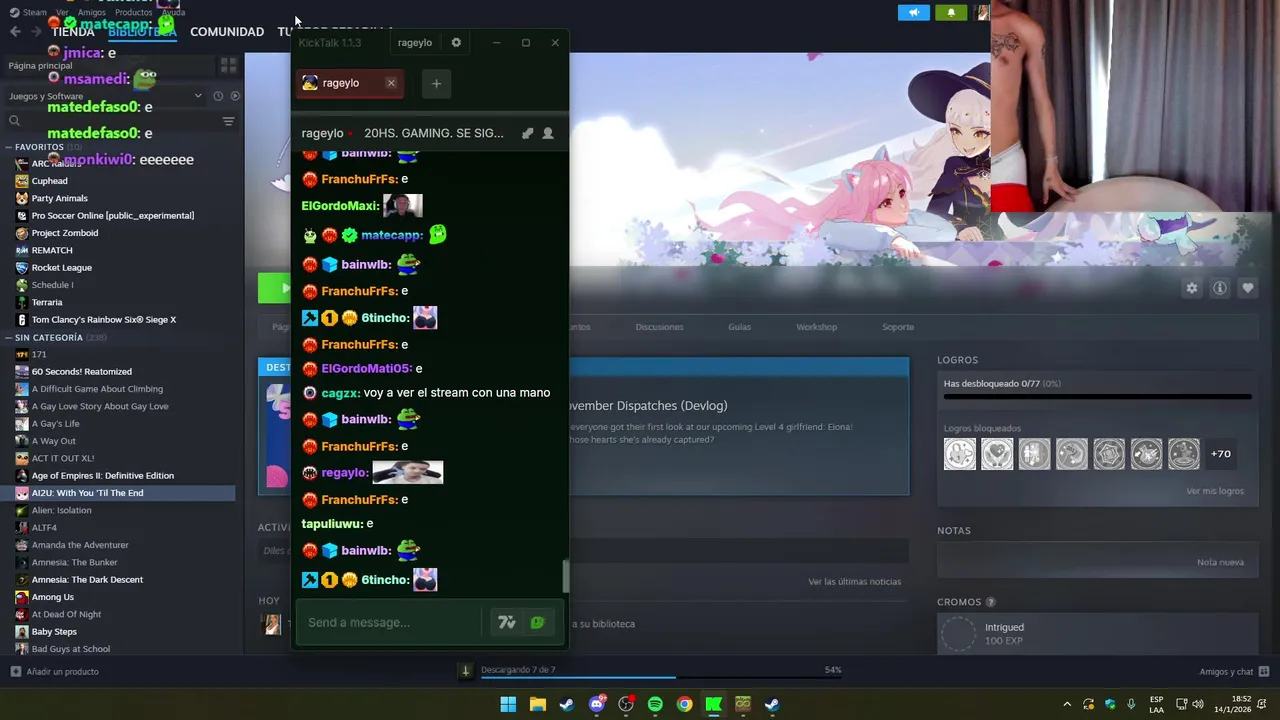Open the pinned message icon in KickTalk header
The image size is (1280, 720).
click(x=528, y=133)
